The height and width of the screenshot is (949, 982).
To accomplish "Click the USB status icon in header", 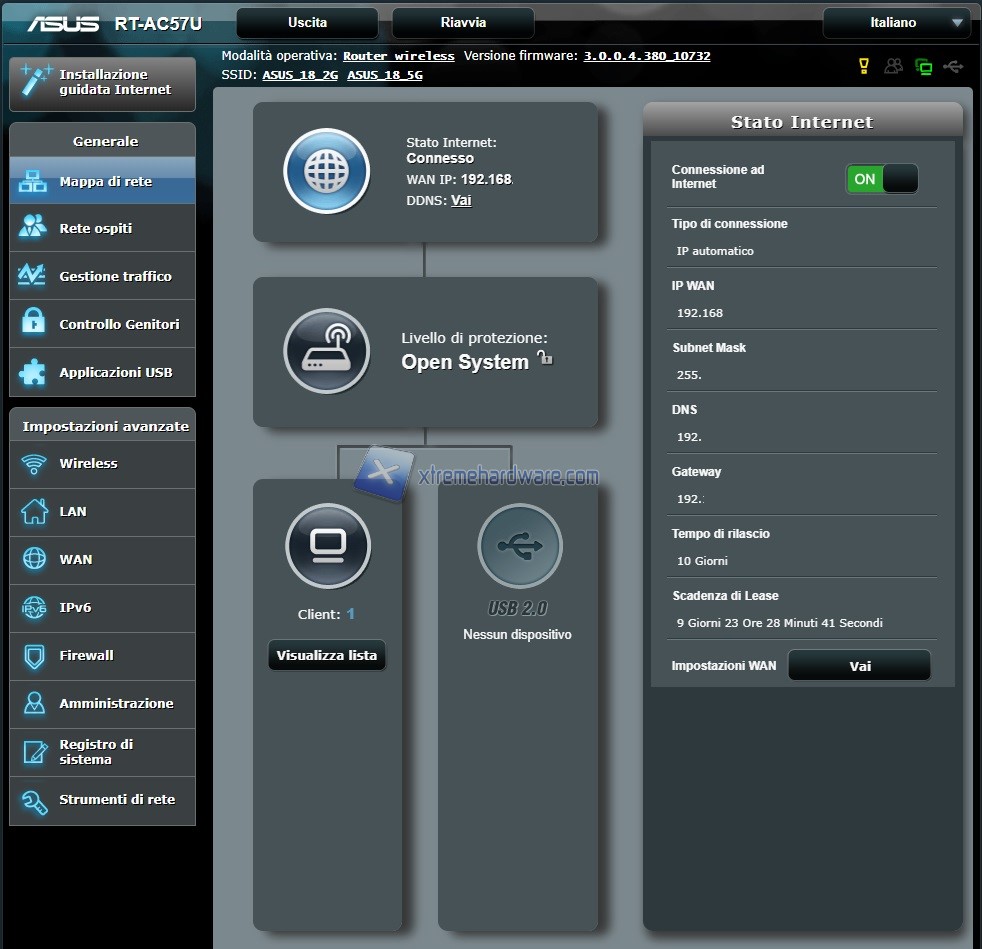I will pos(954,66).
